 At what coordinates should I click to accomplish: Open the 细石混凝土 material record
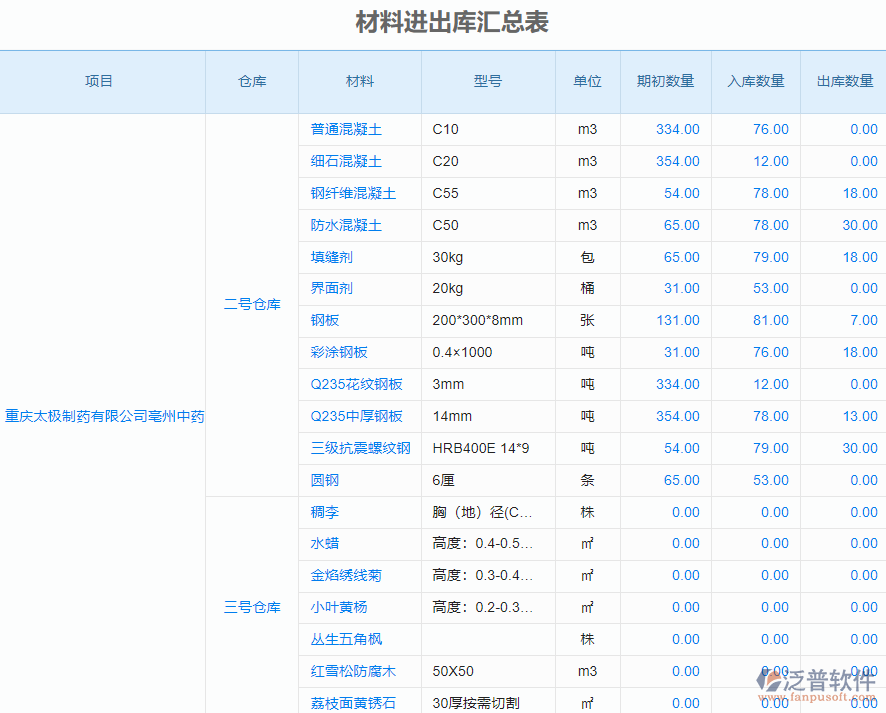[344, 161]
